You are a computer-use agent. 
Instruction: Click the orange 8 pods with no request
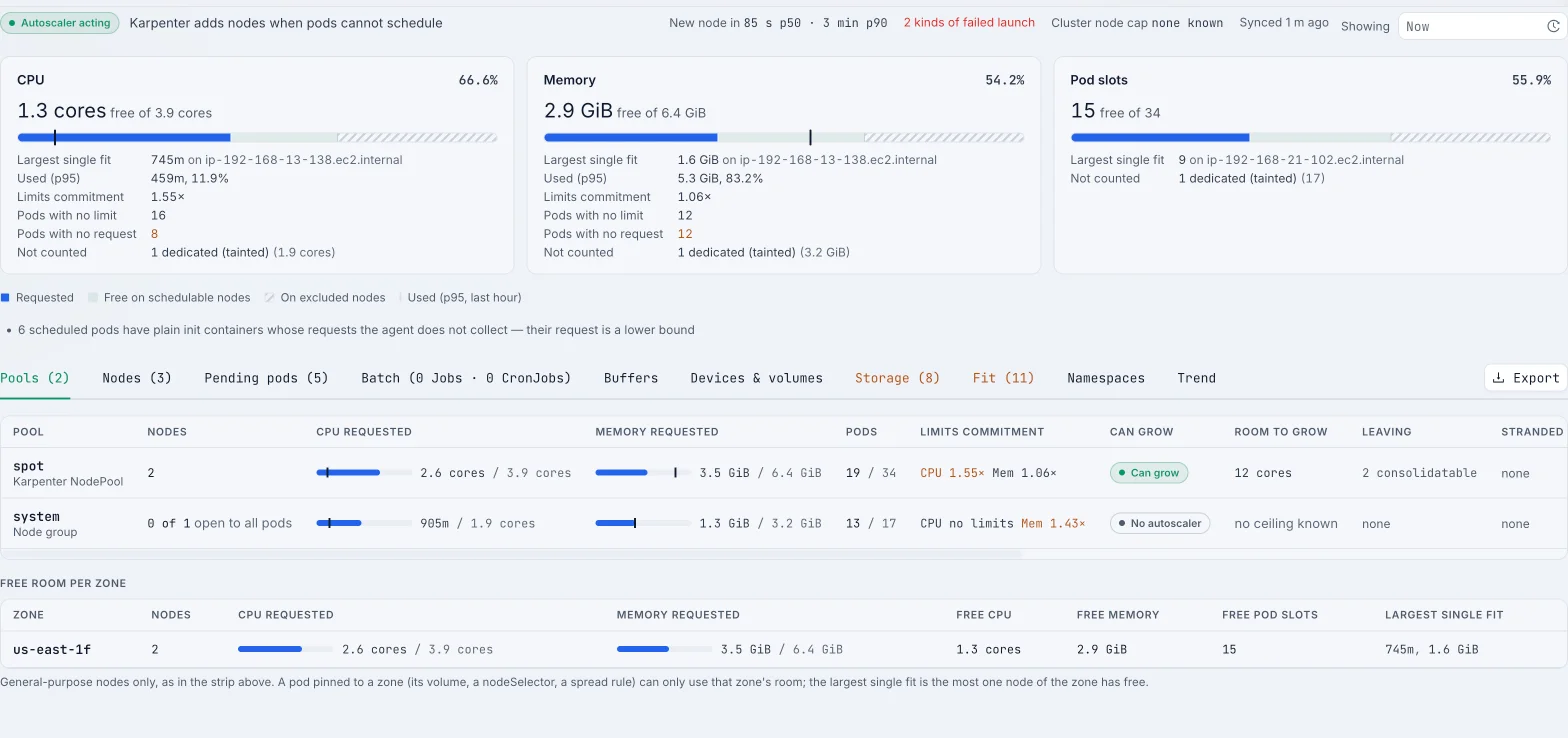point(155,234)
